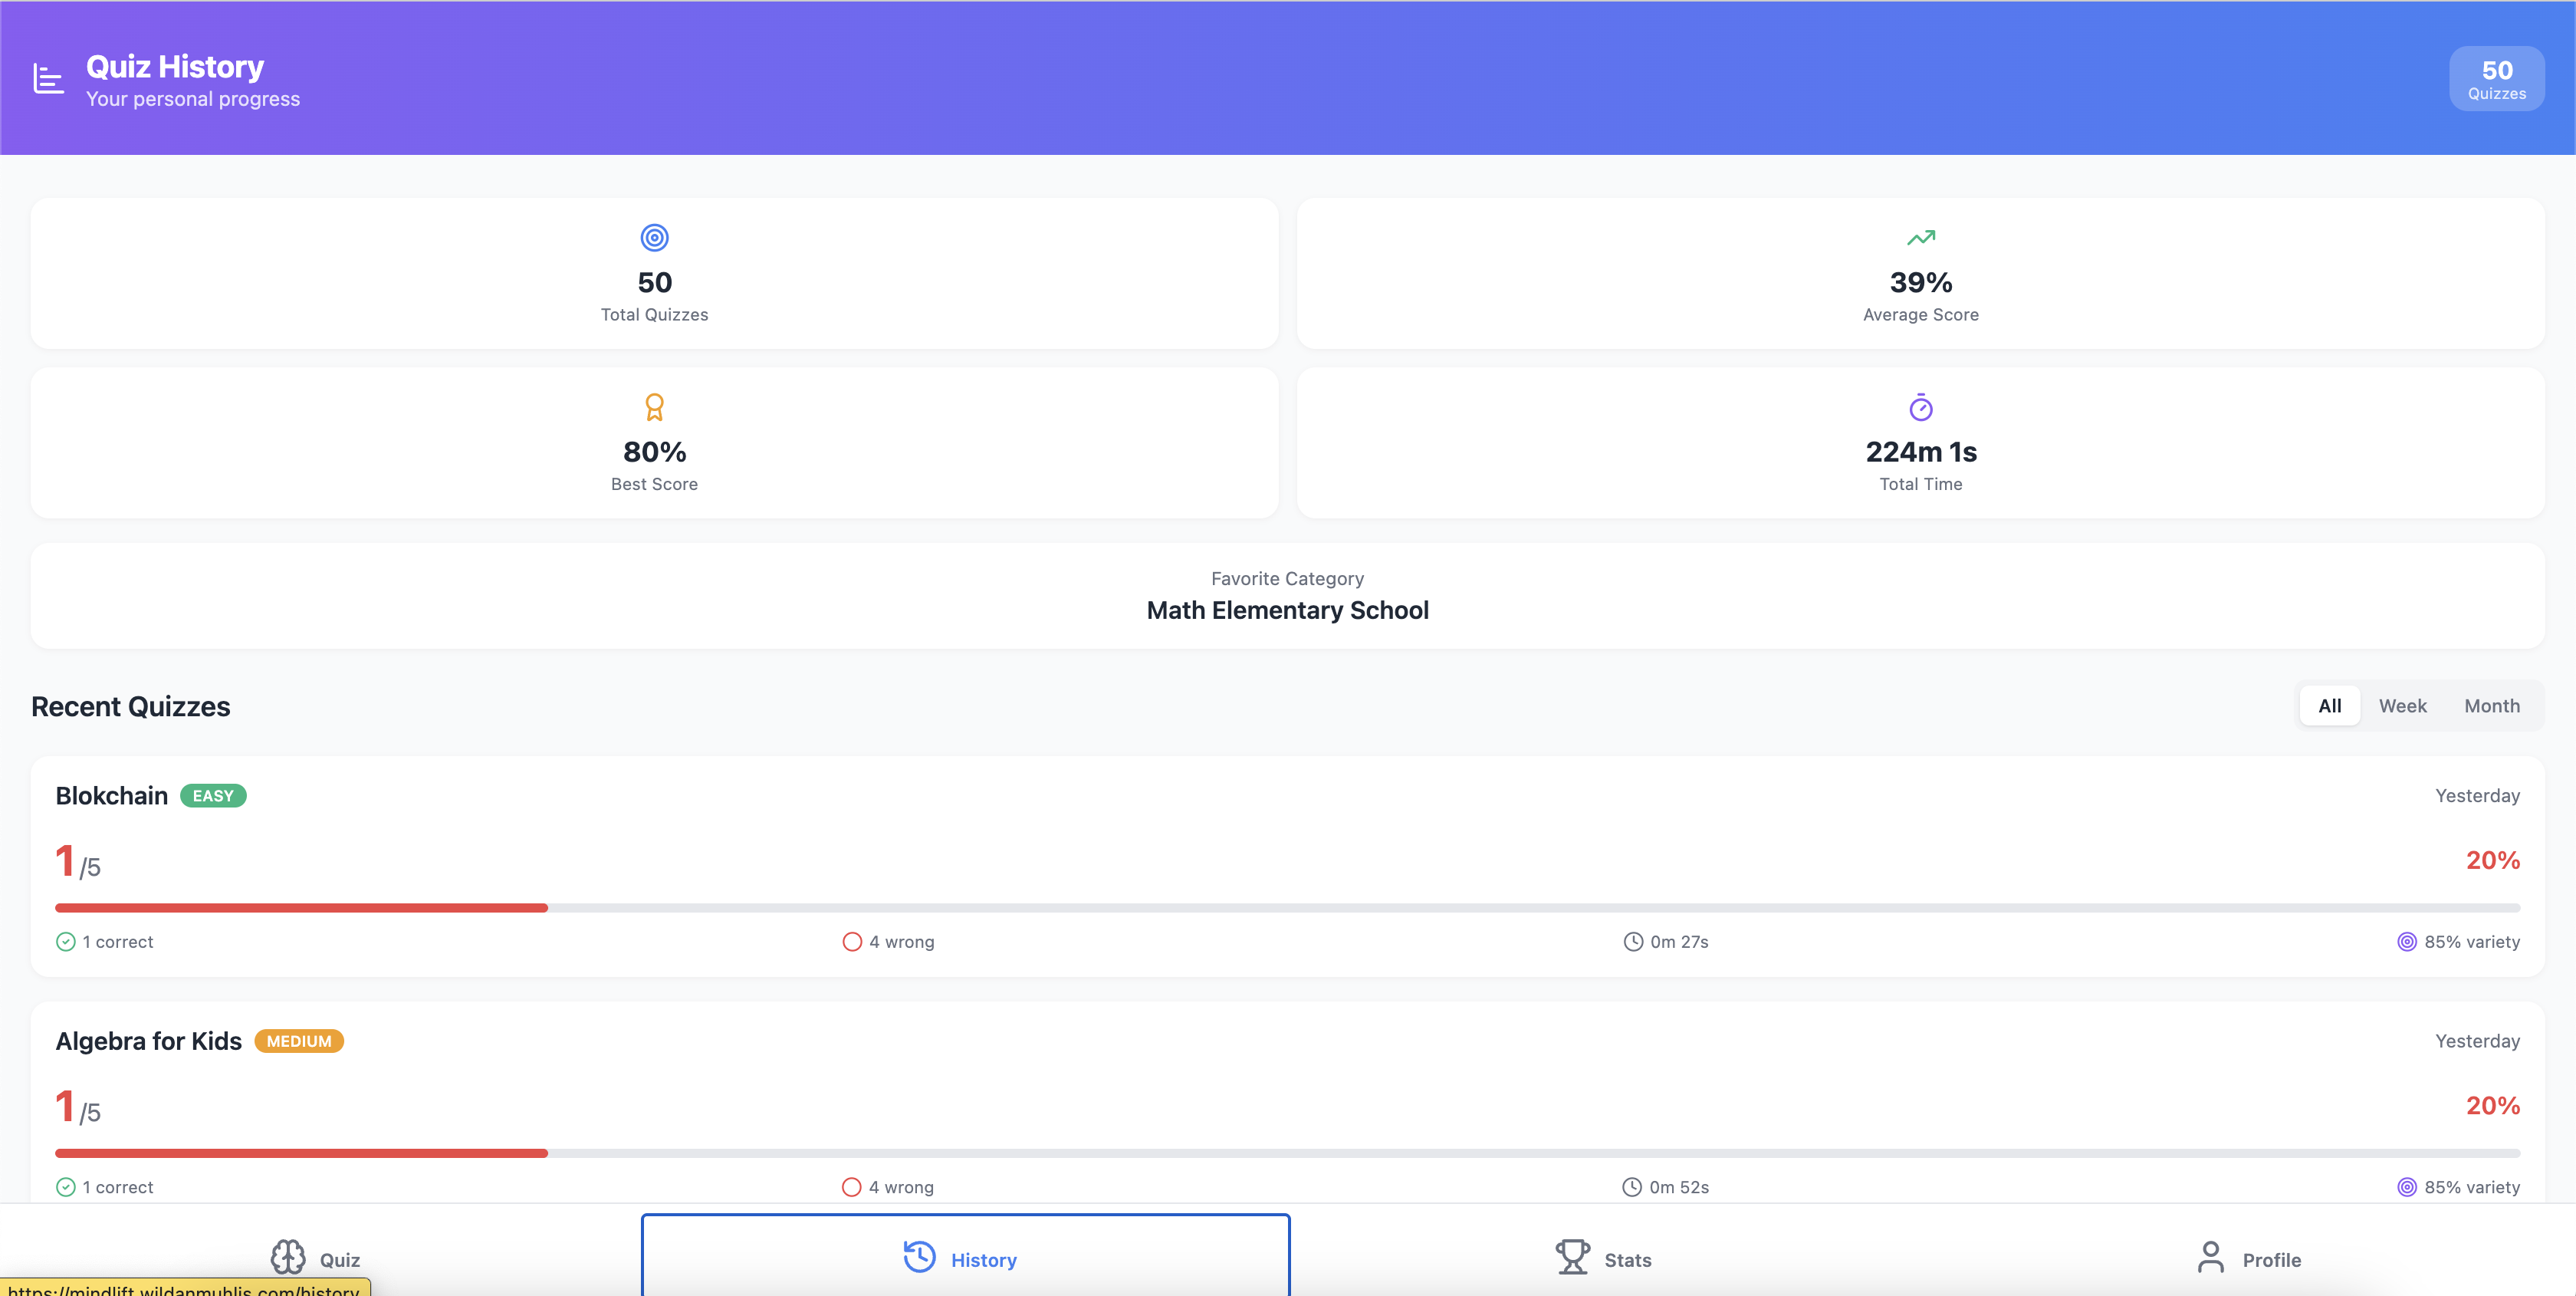Viewport: 2576px width, 1296px height.
Task: Select the All filter for recent quizzes
Action: click(x=2329, y=706)
